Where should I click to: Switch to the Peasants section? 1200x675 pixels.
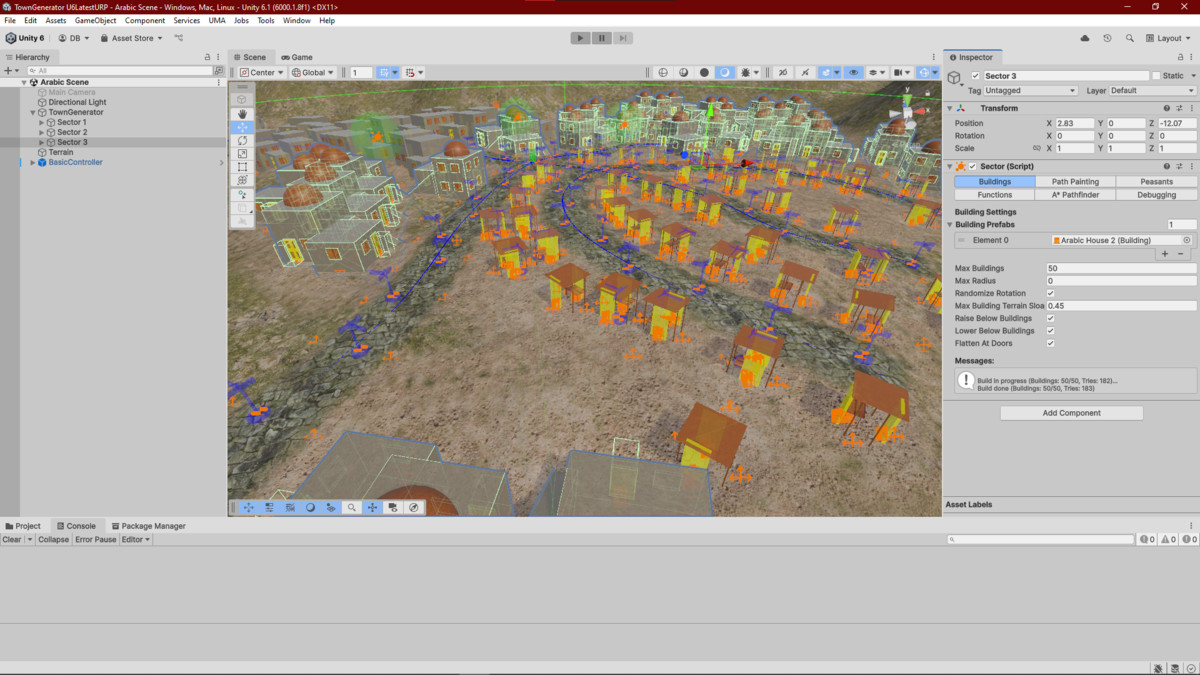tap(1156, 182)
